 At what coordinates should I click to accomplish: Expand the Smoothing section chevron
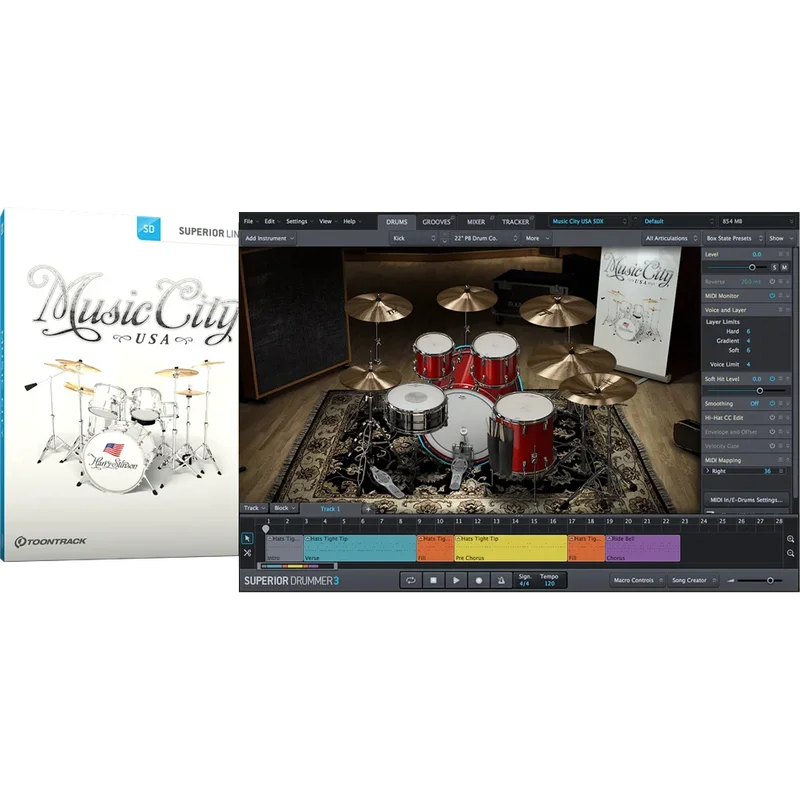pyautogui.click(x=788, y=403)
